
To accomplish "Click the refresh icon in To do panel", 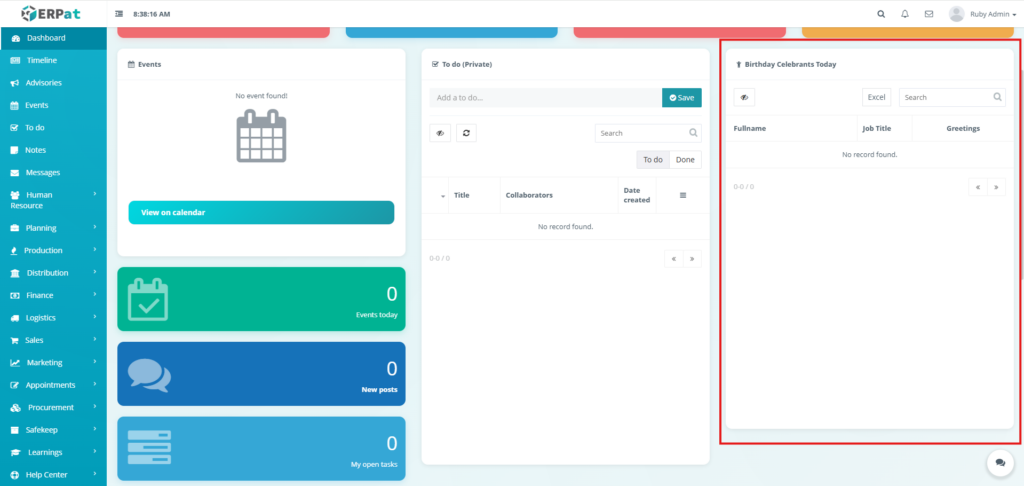I will click(x=466, y=133).
